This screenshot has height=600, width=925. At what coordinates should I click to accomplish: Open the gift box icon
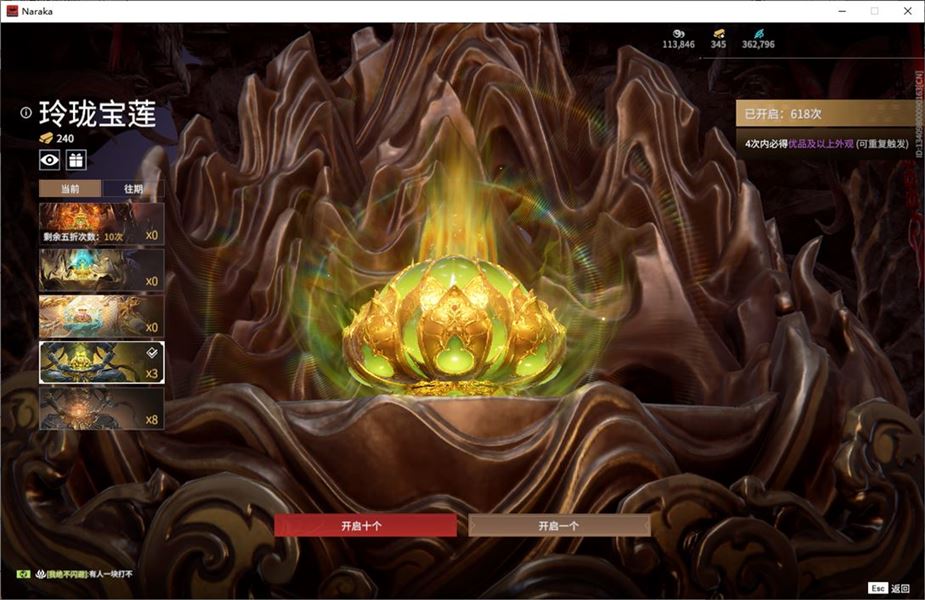coord(76,160)
